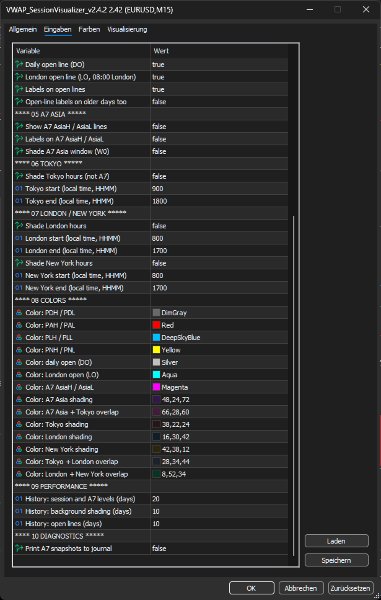Click the integer icon beside History: background shading

pos(19,511)
